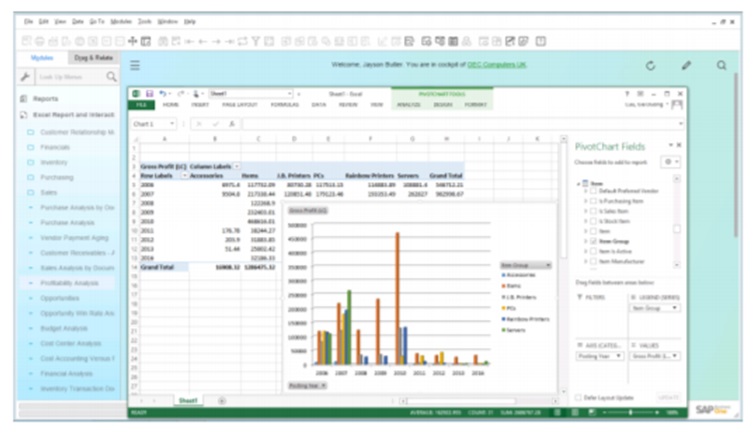Switch to the Drag & Relate tab
754x436 pixels.
[x=93, y=58]
